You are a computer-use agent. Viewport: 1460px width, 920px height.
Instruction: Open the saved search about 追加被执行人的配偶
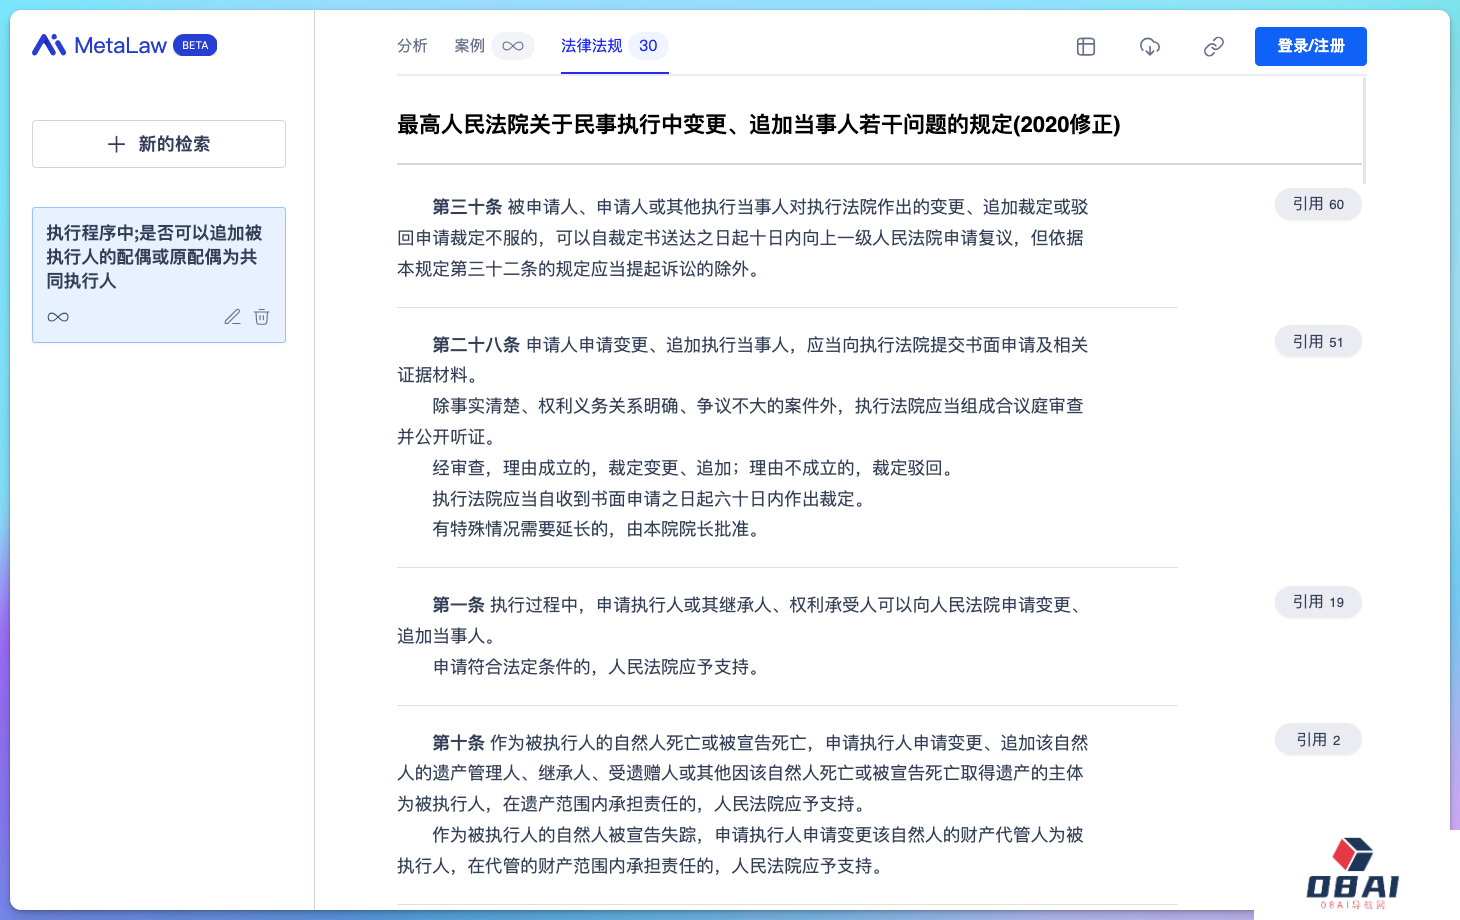coord(154,257)
